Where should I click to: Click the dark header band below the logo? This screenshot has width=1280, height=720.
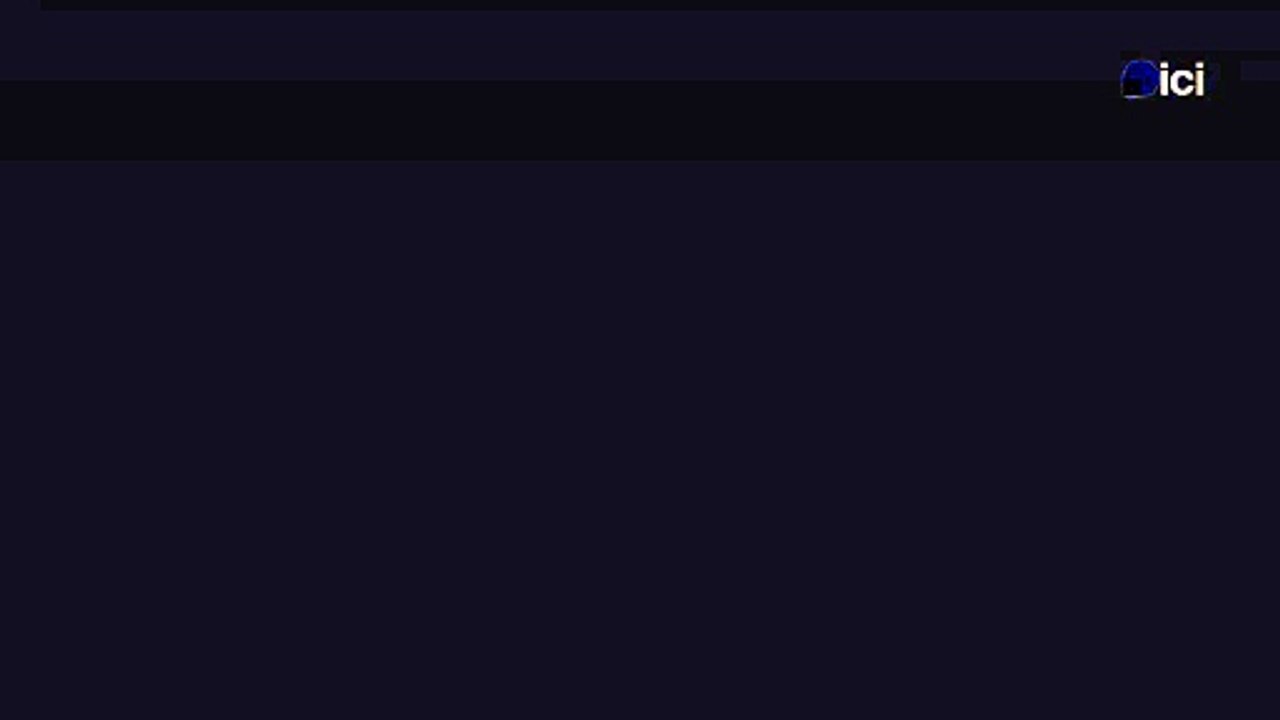point(640,120)
